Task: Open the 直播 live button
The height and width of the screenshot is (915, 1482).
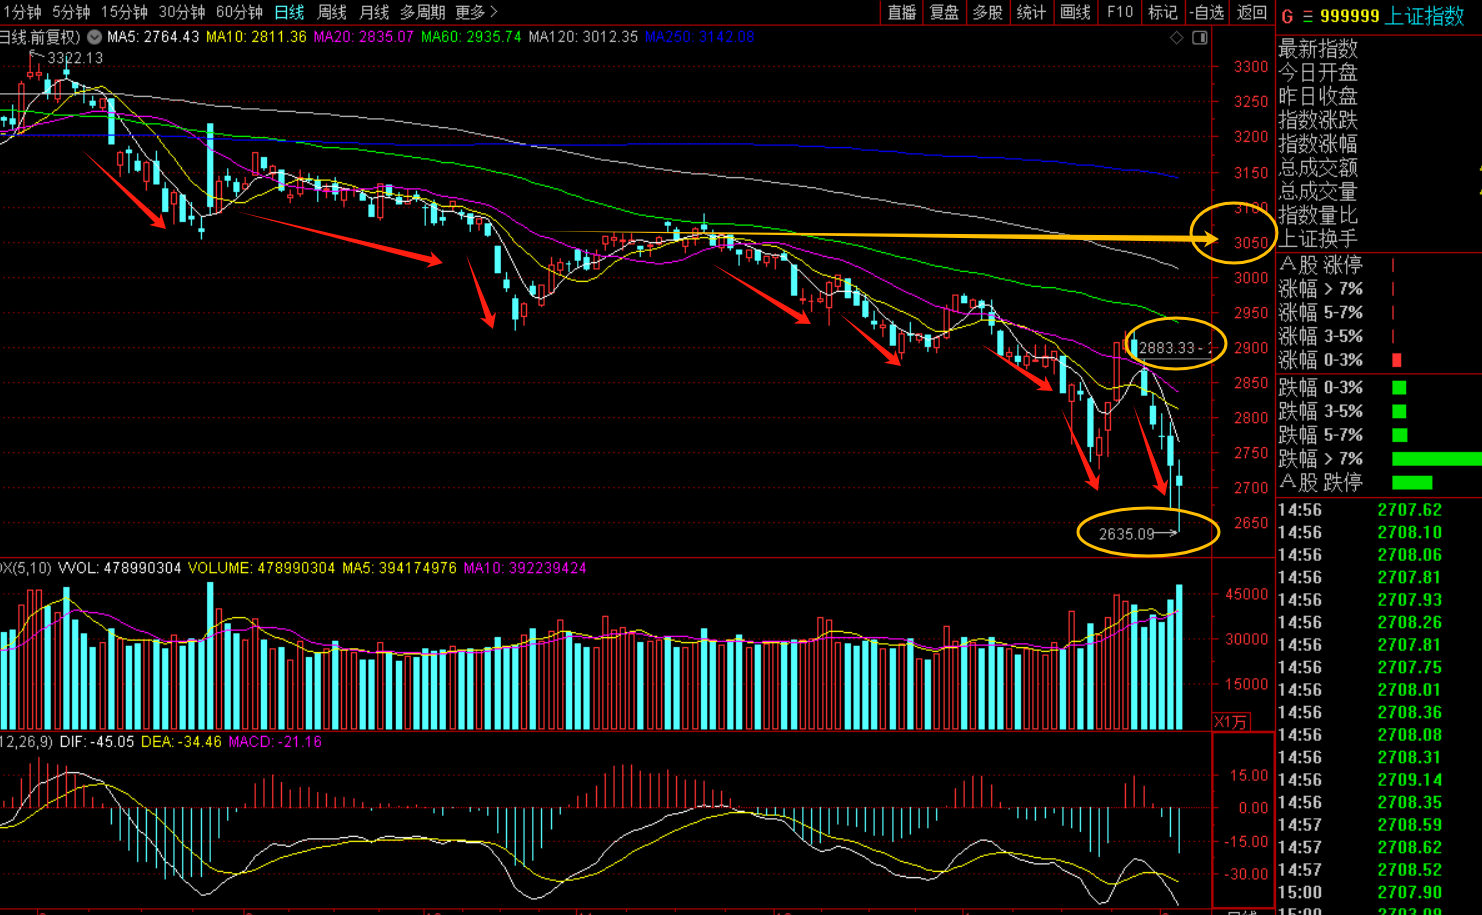Action: point(902,12)
